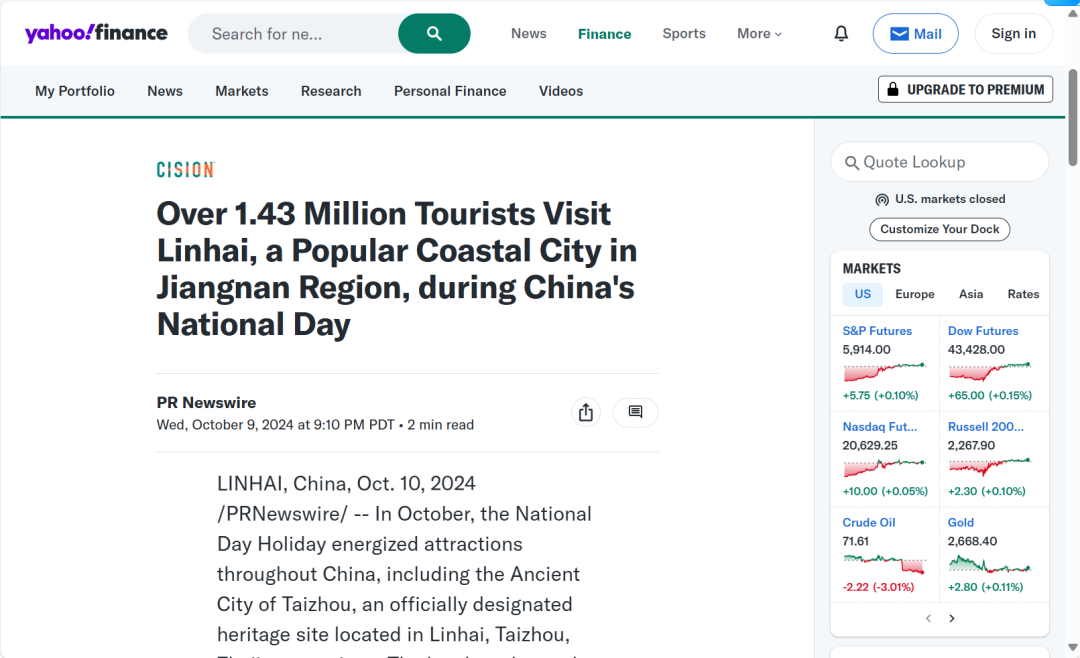Screen dimensions: 1080x658
Task: Open the comments speech bubble icon
Action: 635,412
